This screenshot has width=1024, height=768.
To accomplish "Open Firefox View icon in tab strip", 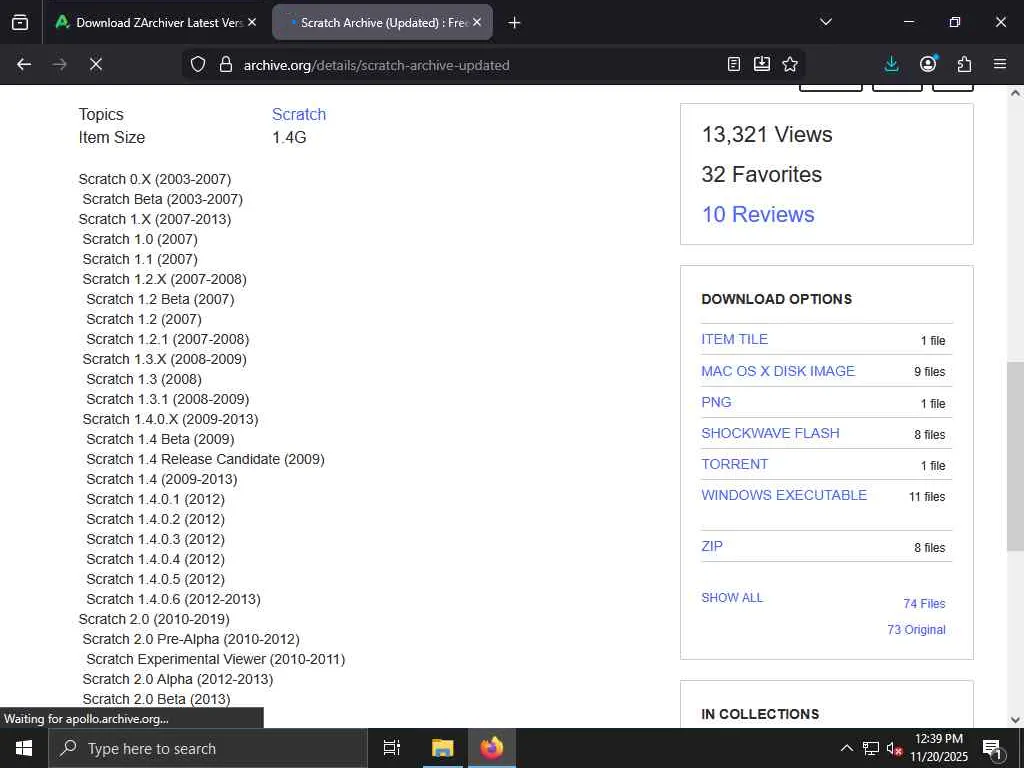I will (x=20, y=22).
